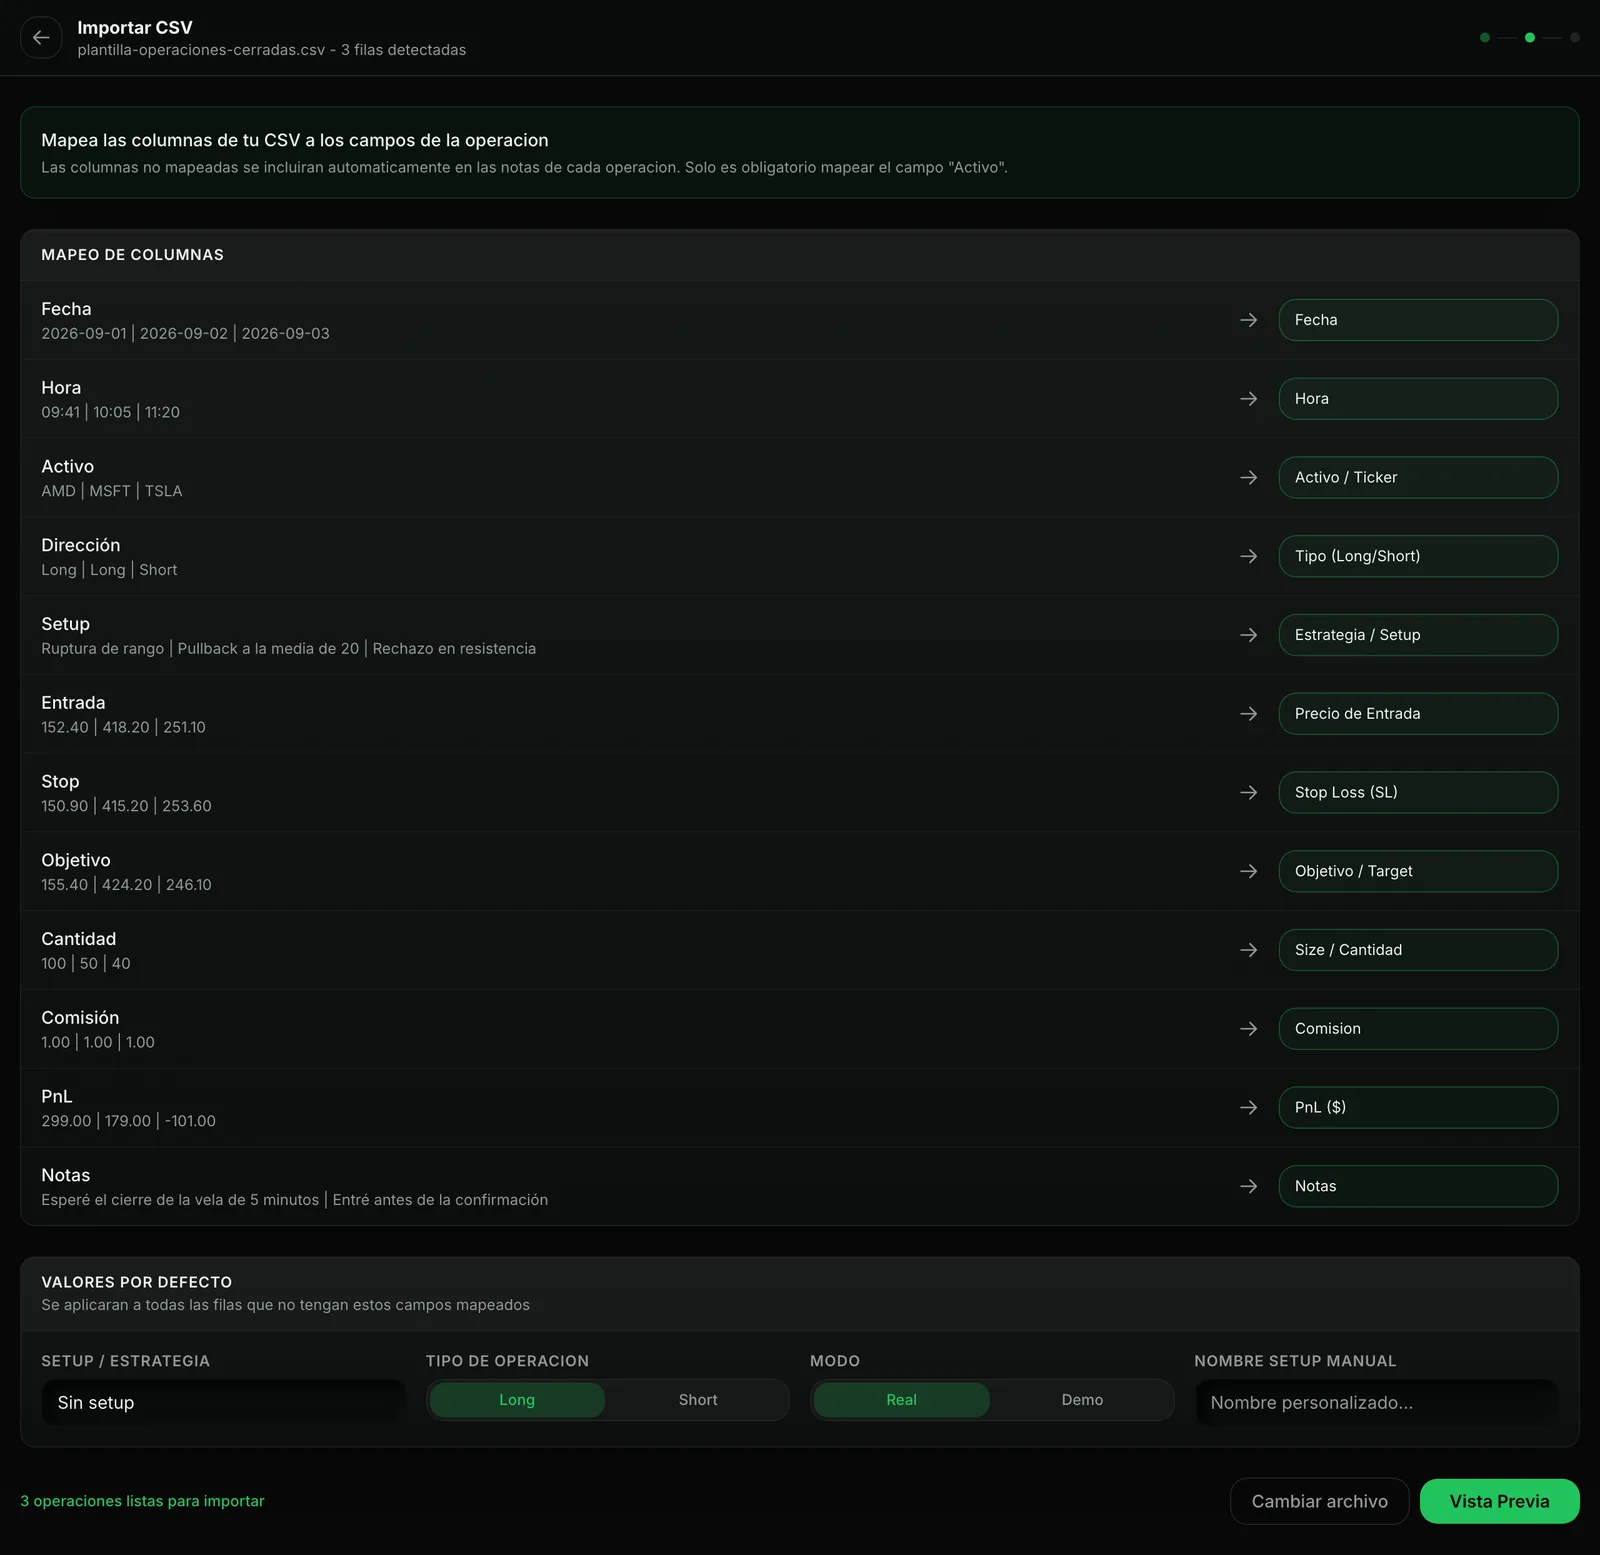Click the Hora row mapping arrow icon
1600x1555 pixels.
click(x=1249, y=399)
